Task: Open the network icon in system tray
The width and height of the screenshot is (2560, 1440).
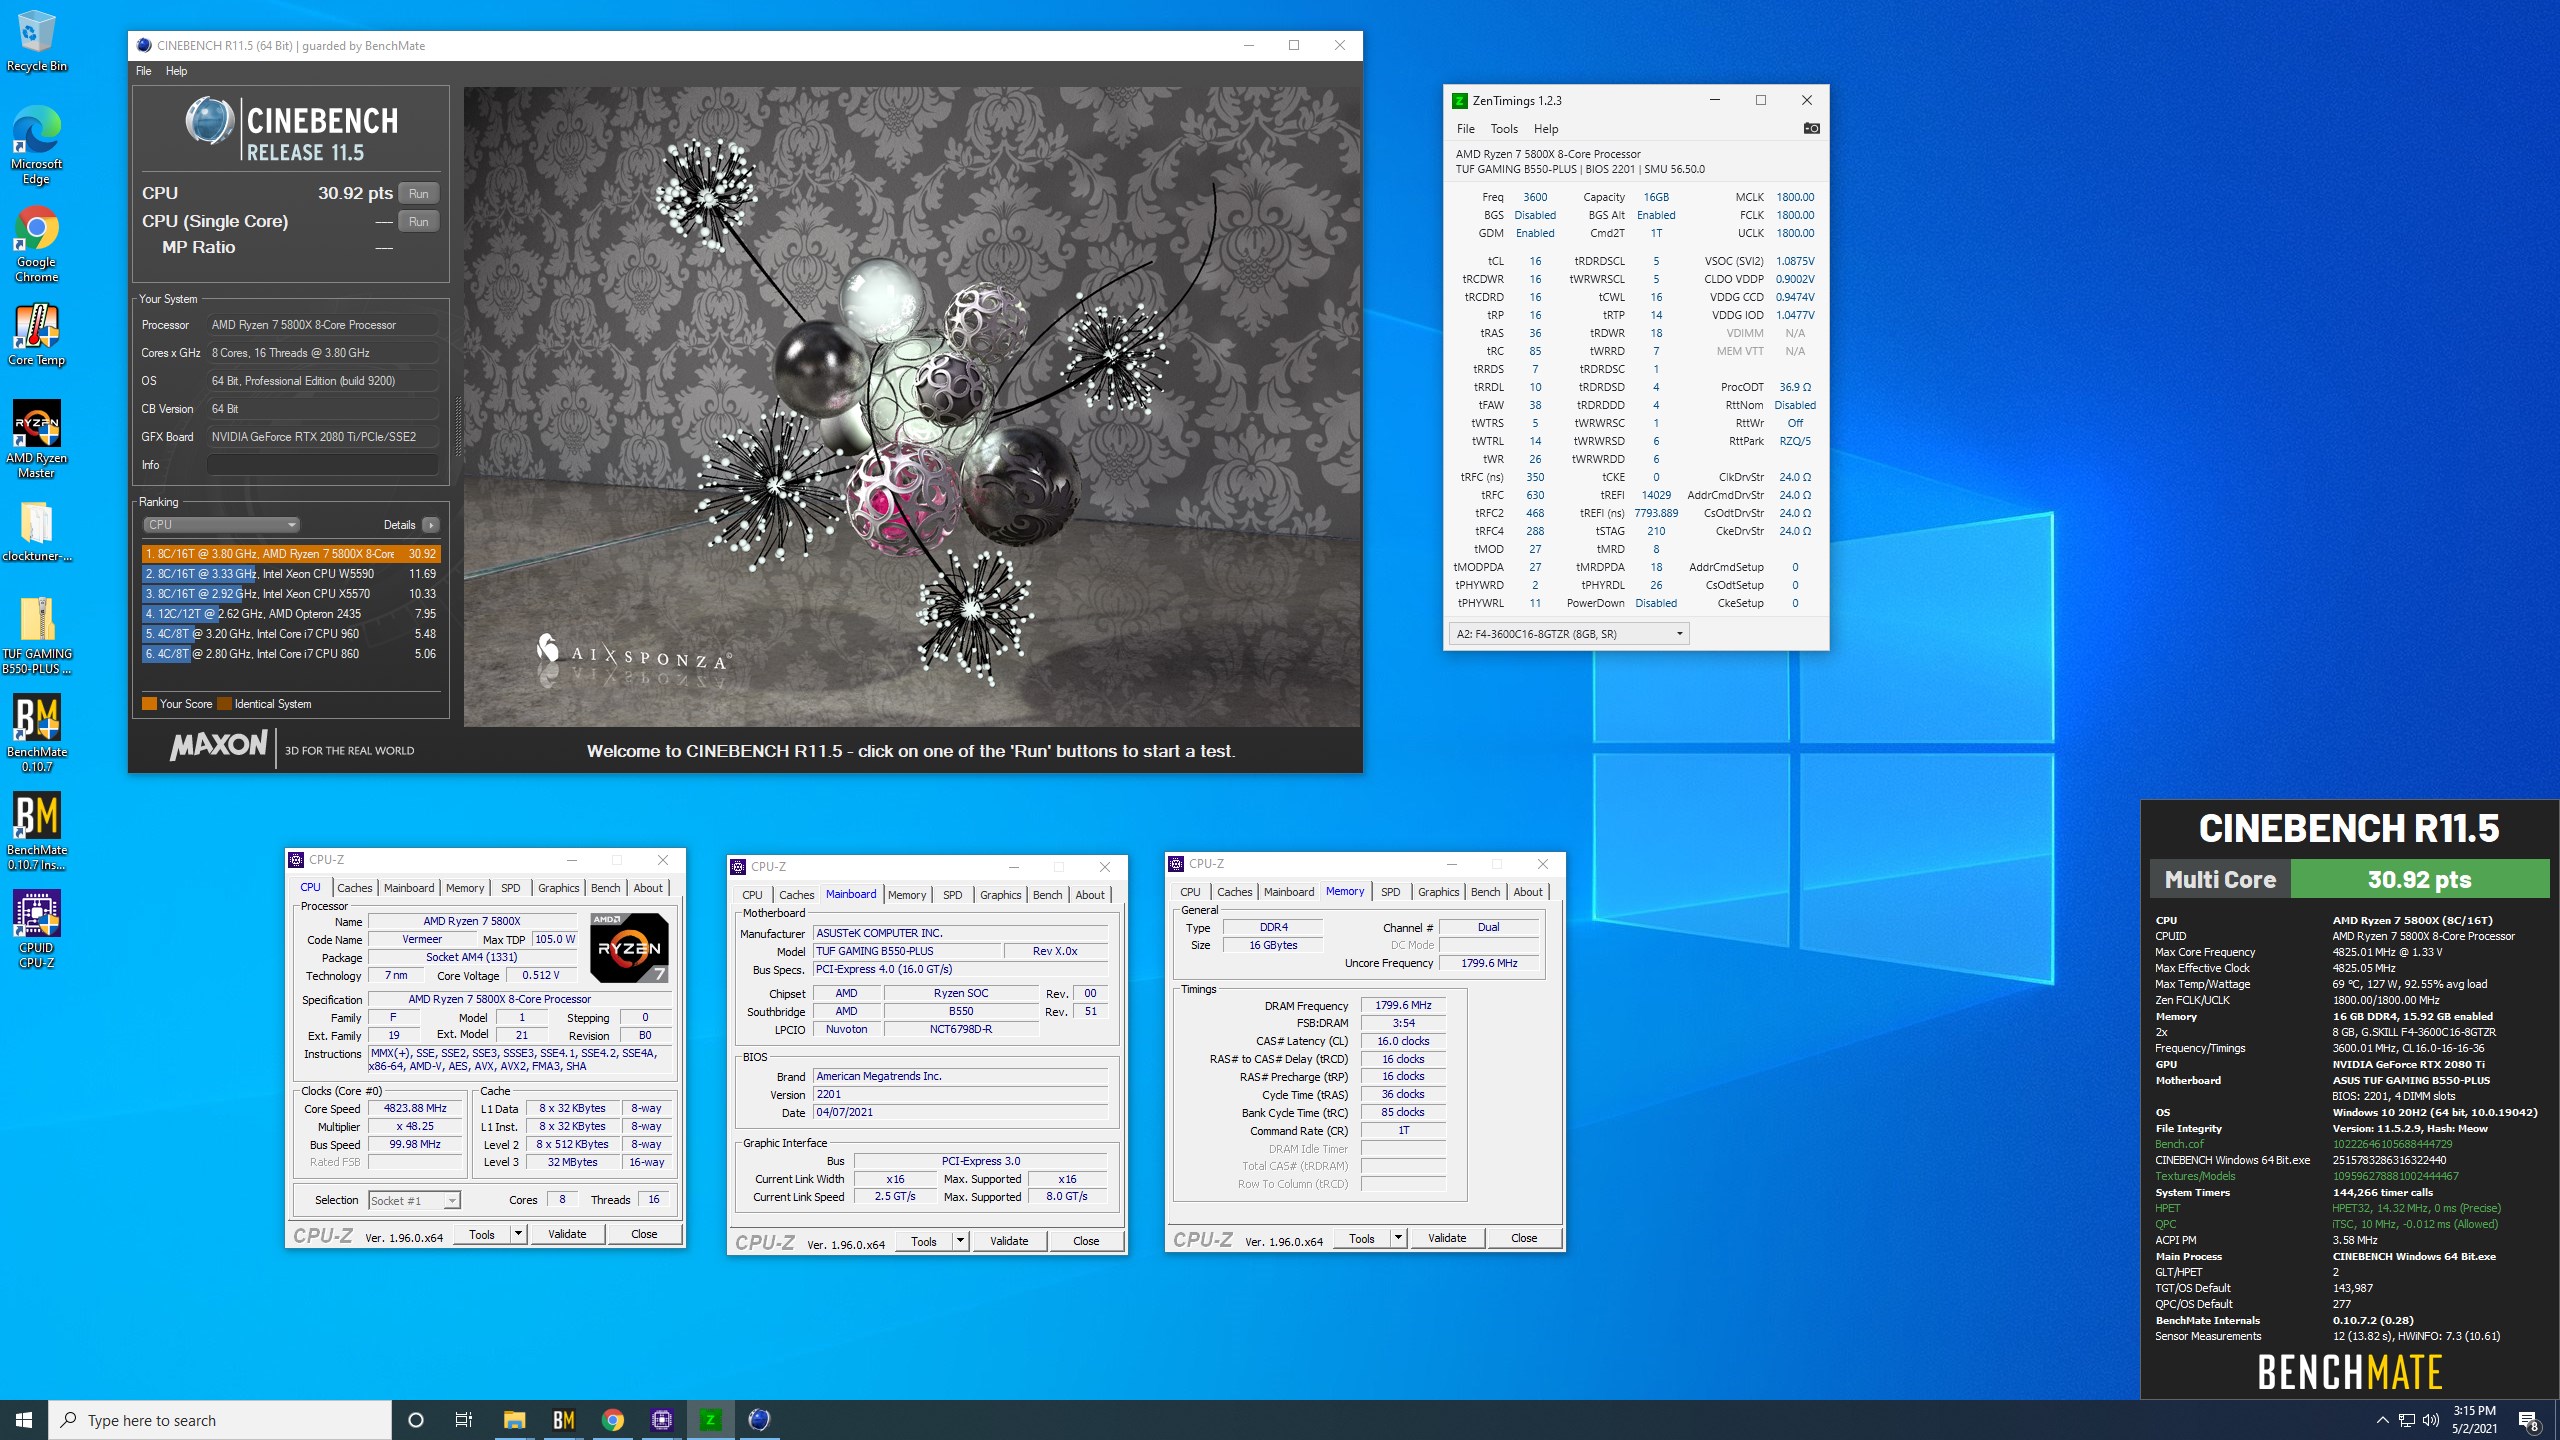Action: (x=2407, y=1420)
